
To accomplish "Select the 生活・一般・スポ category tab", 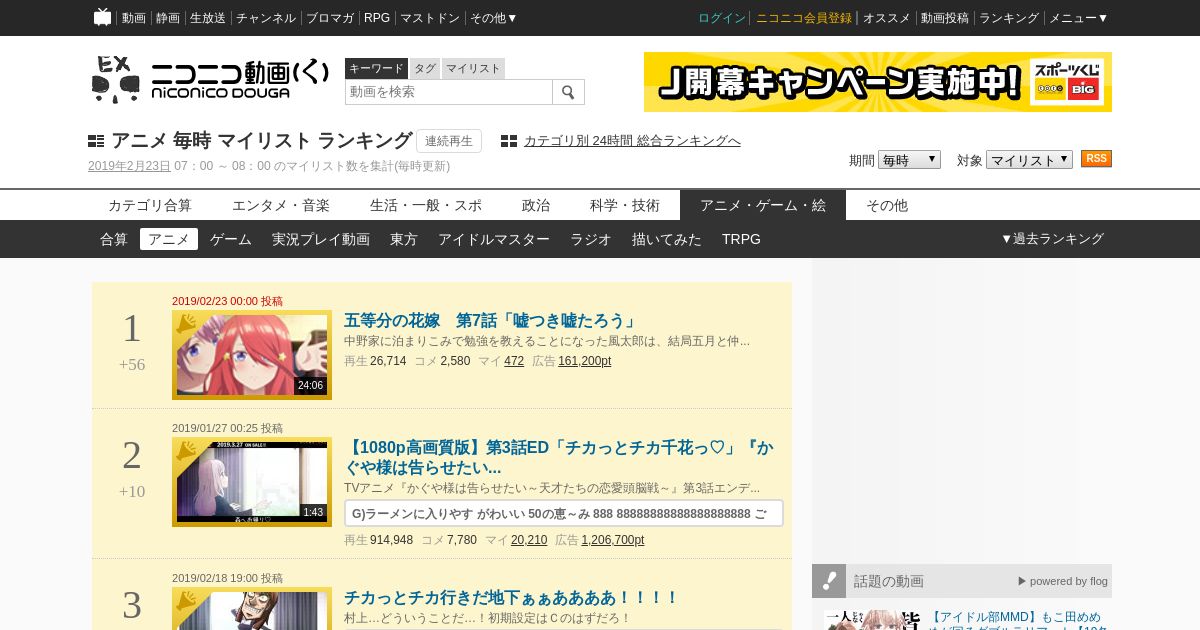I will [x=426, y=205].
